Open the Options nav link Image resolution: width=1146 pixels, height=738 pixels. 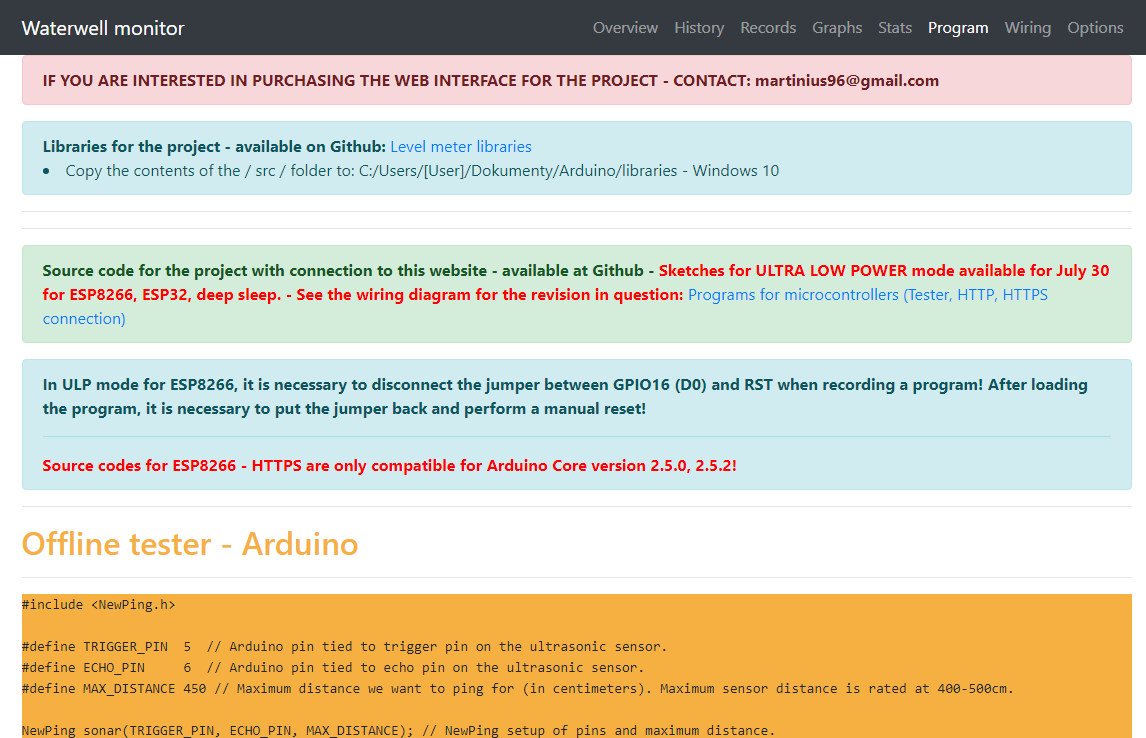click(1095, 28)
